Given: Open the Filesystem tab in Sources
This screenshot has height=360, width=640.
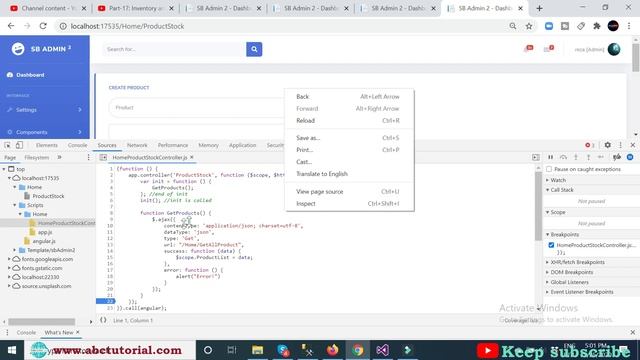Looking at the screenshot, I should coord(37,158).
